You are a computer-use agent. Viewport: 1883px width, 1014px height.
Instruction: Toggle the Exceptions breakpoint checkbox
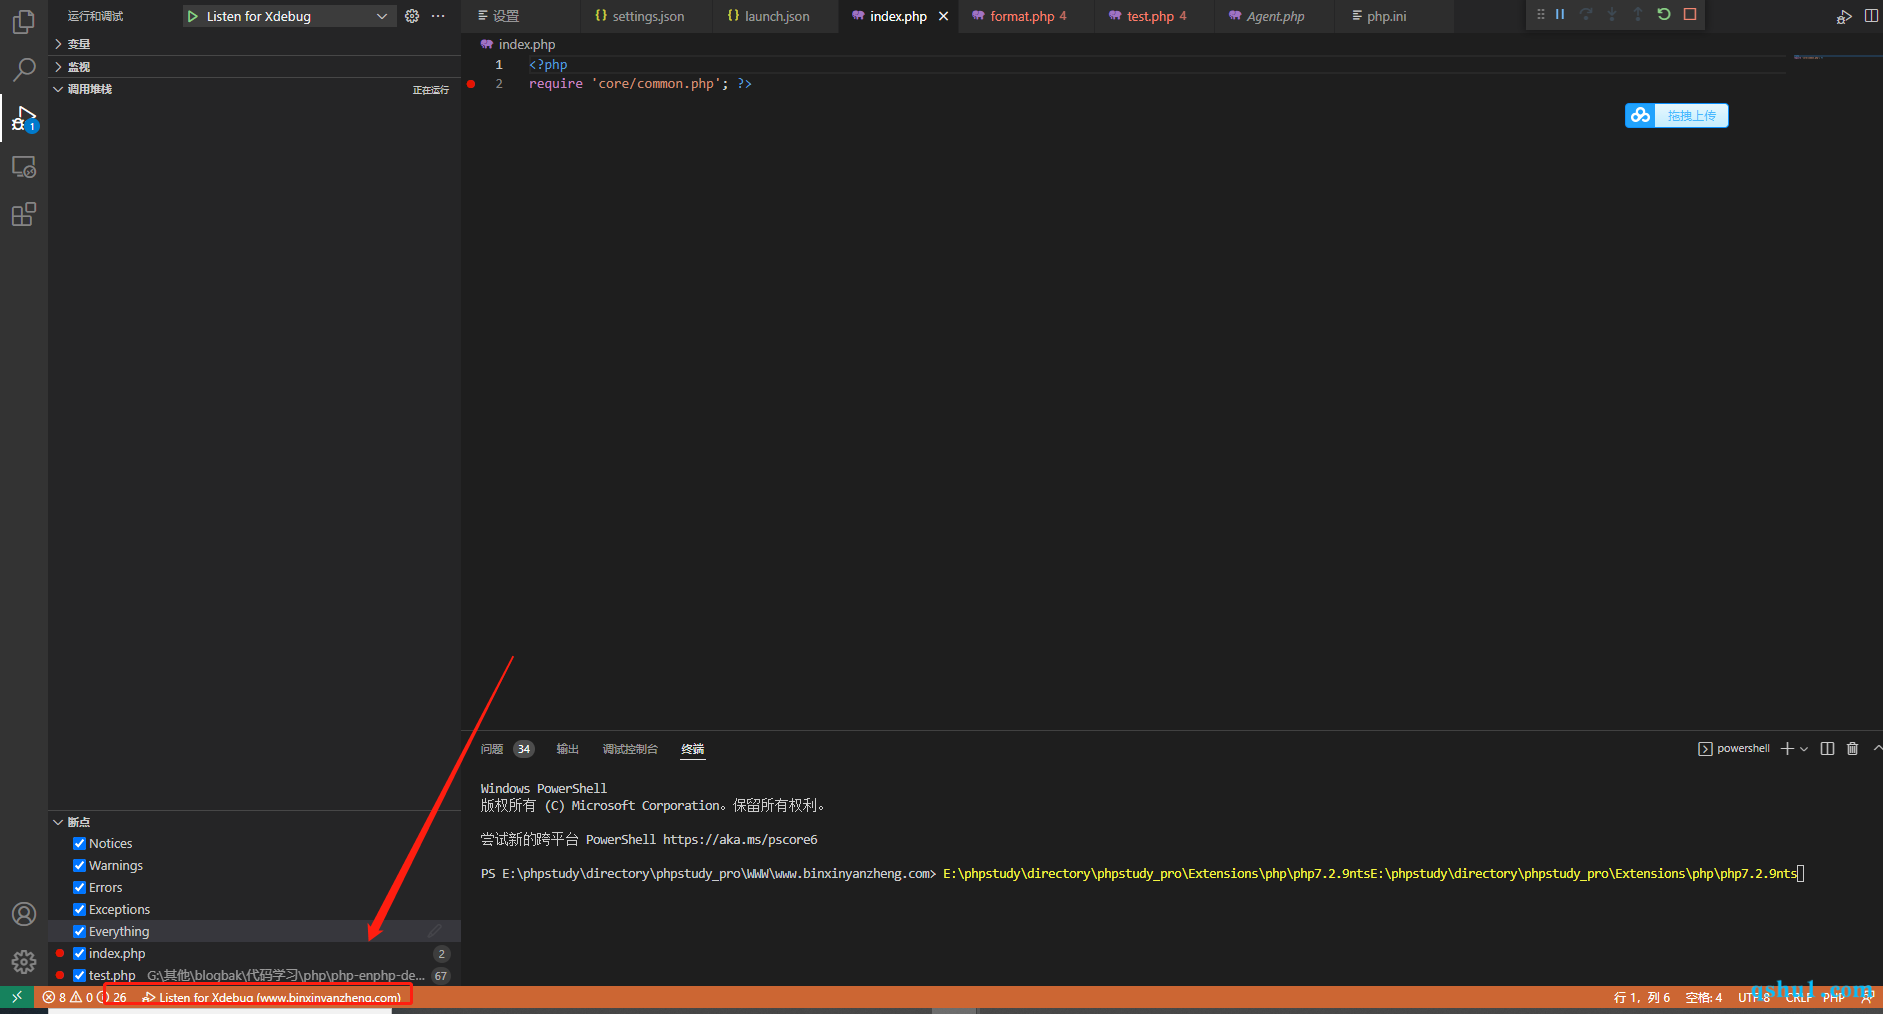[x=79, y=909]
